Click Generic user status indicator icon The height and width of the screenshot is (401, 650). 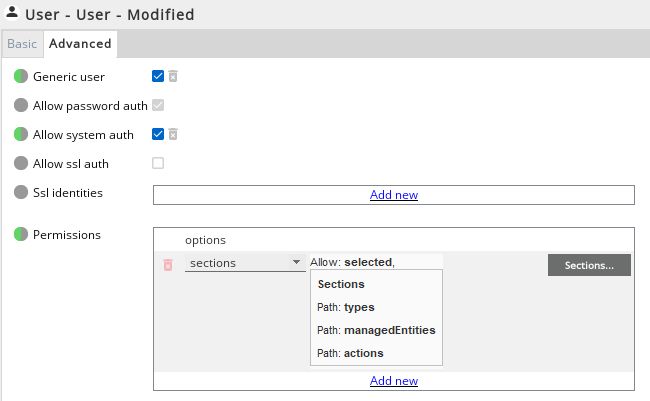(x=21, y=76)
